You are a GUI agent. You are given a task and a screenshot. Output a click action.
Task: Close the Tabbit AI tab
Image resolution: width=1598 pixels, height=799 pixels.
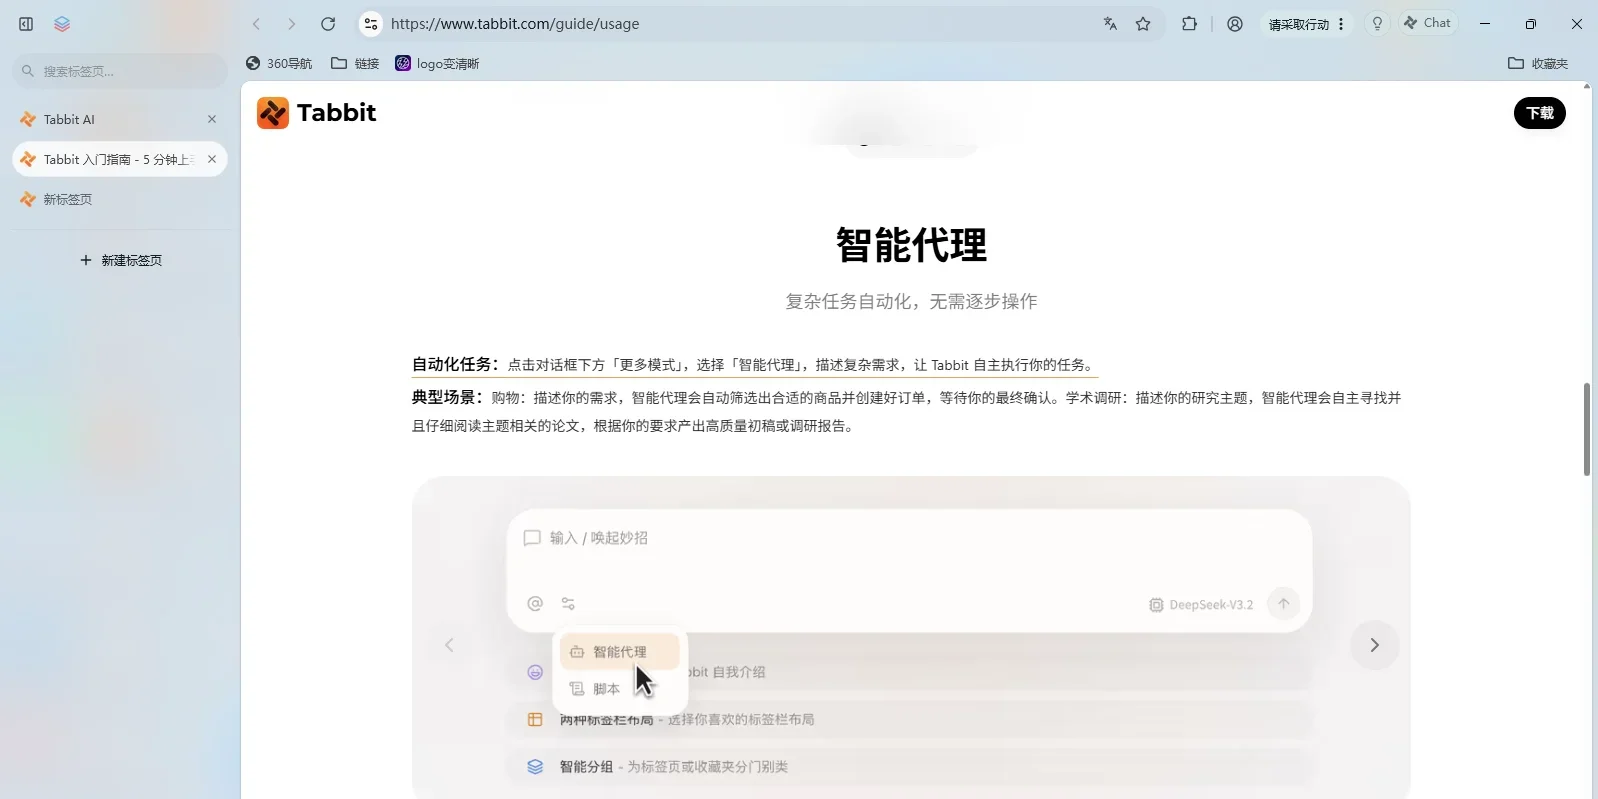click(x=212, y=119)
